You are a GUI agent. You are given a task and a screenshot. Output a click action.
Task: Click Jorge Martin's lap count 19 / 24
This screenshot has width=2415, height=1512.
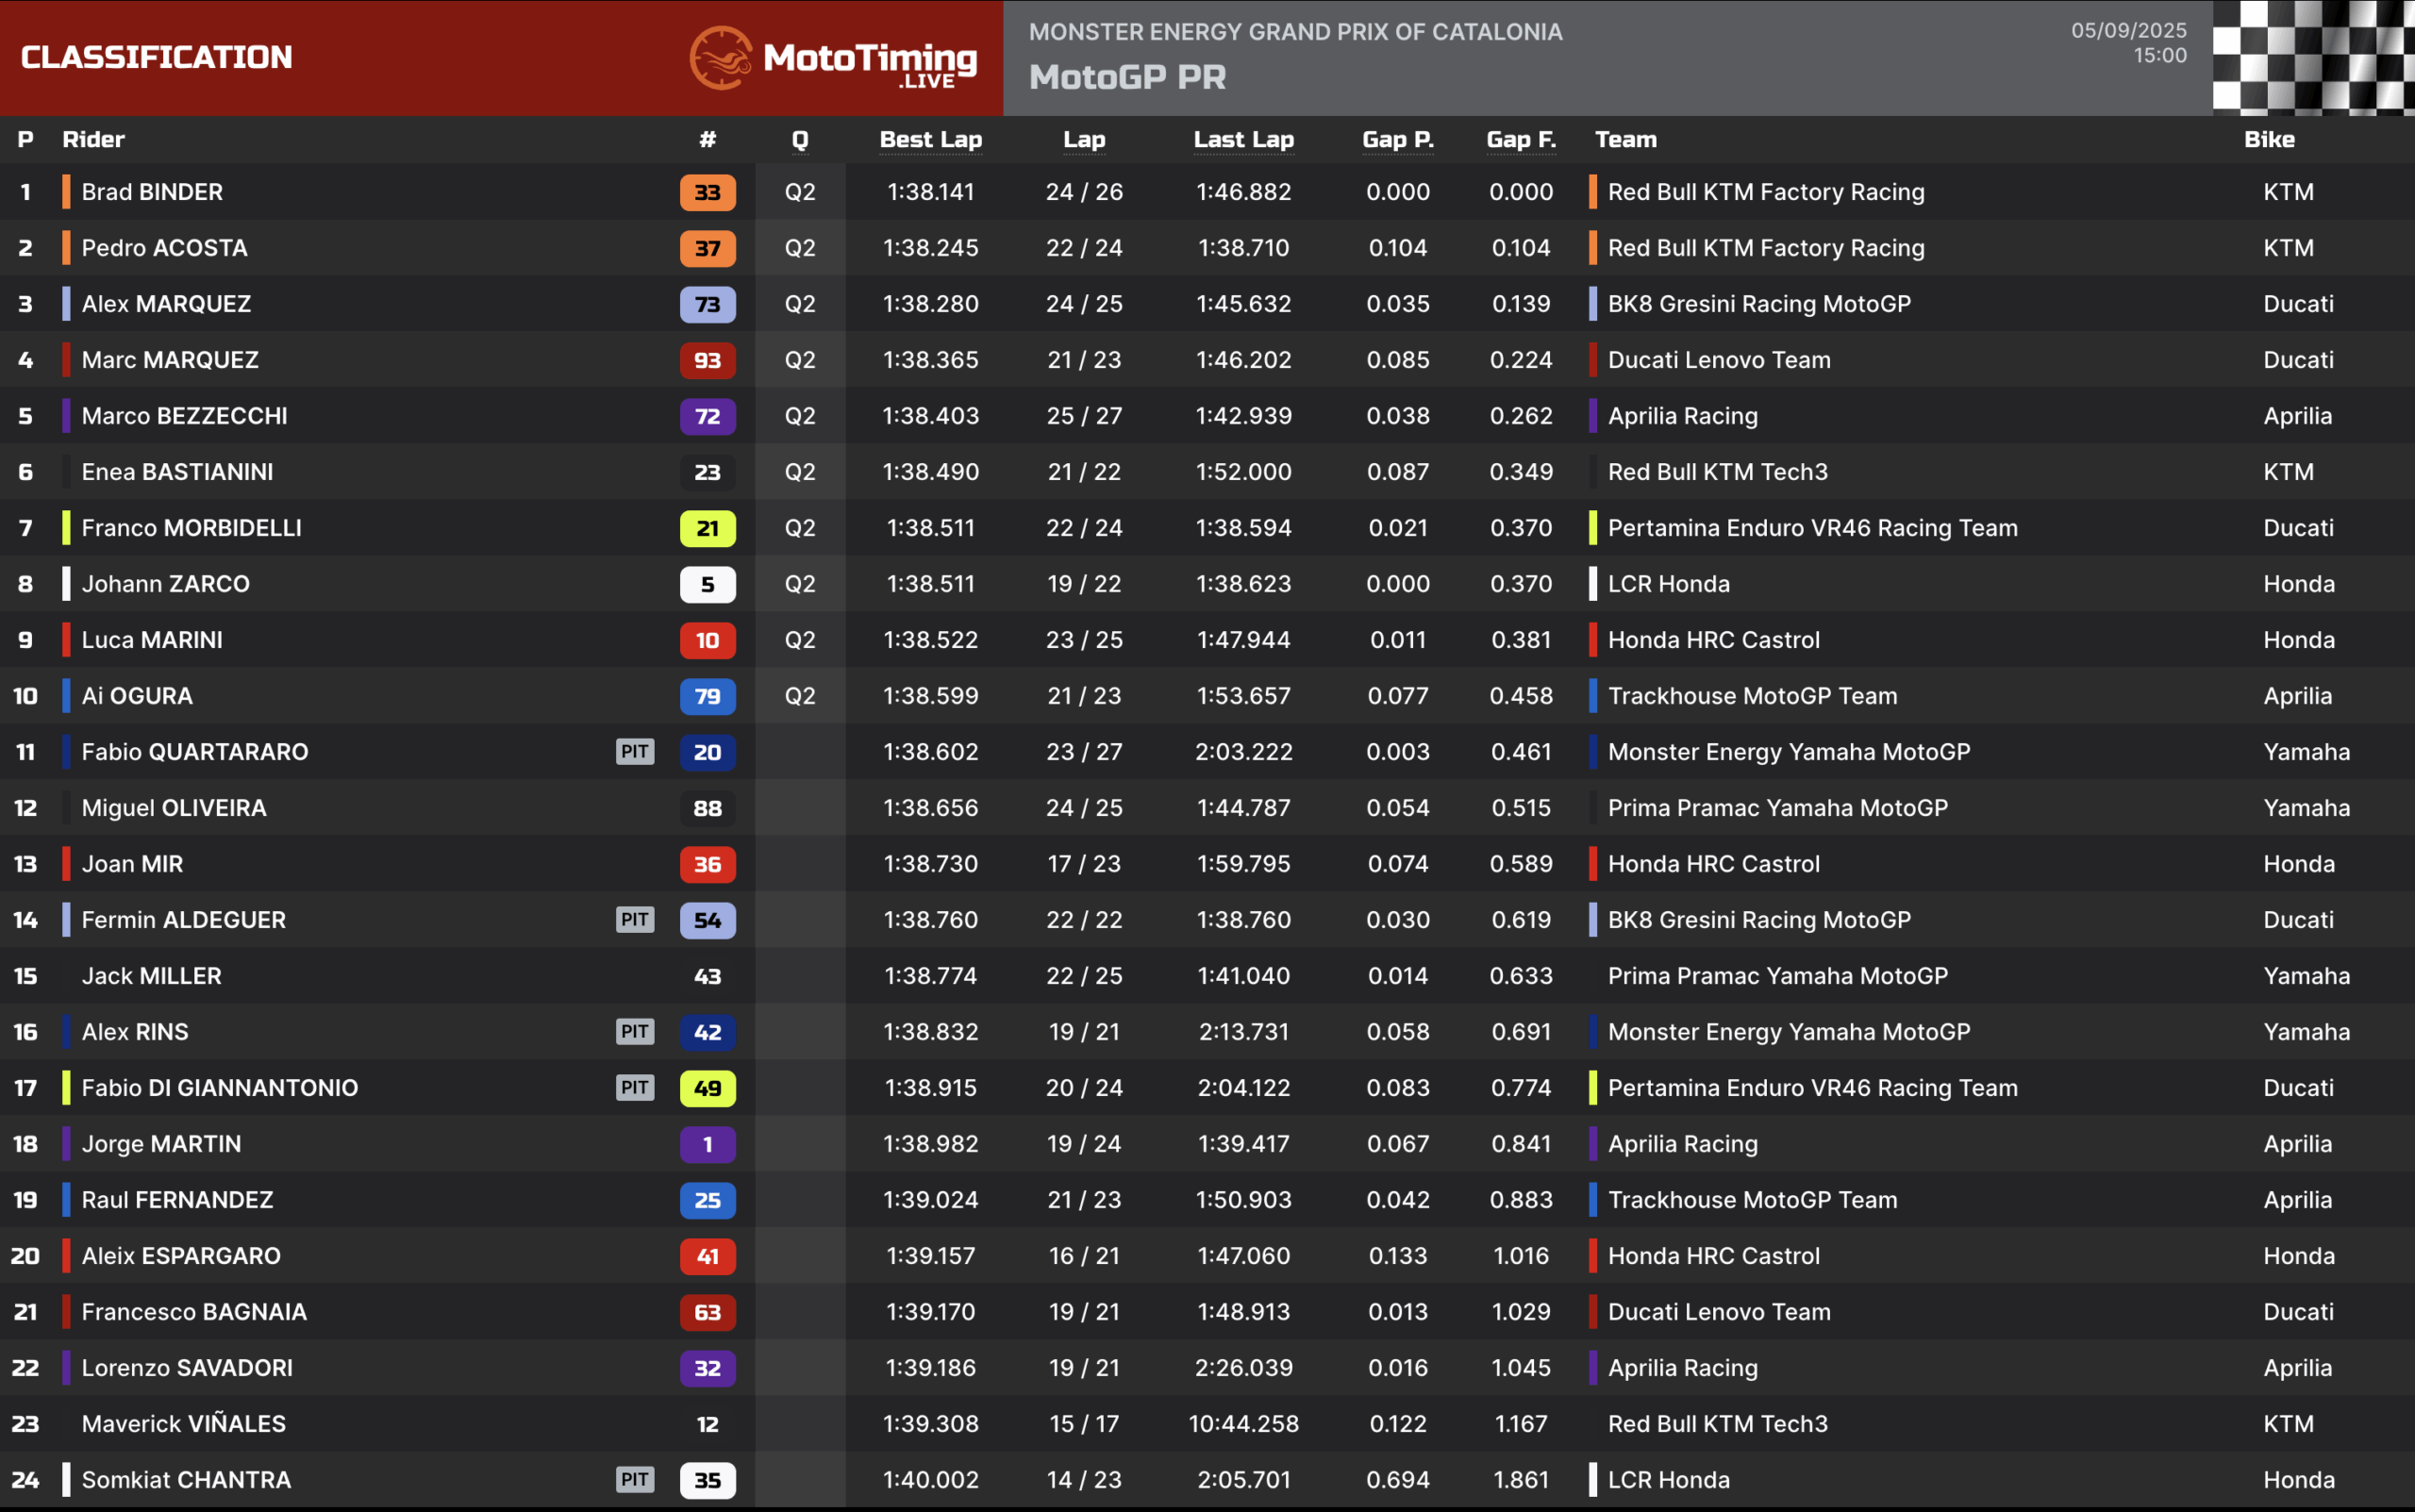(x=1084, y=1144)
